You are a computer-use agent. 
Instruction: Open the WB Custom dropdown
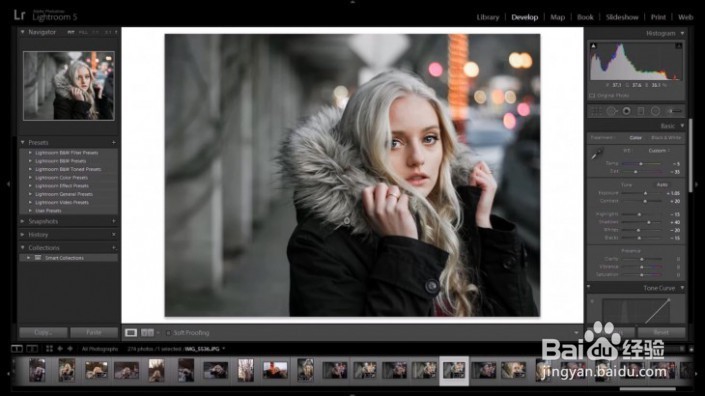coord(659,151)
